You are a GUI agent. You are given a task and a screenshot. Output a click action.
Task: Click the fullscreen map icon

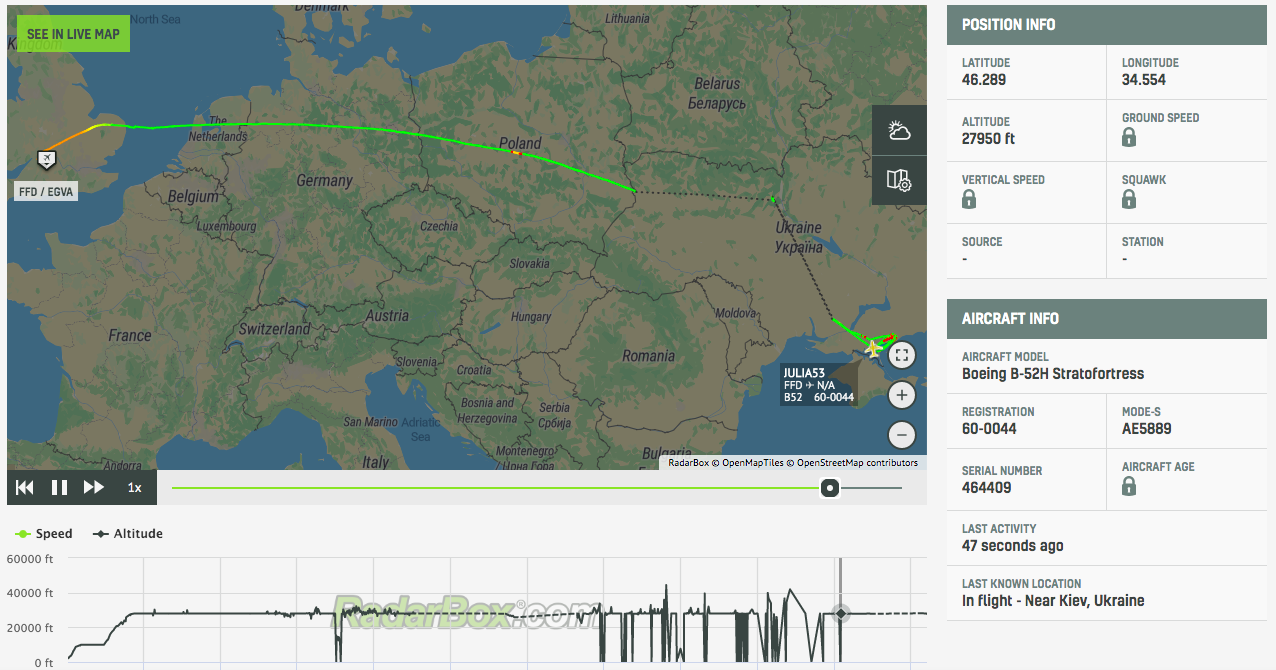coord(902,355)
